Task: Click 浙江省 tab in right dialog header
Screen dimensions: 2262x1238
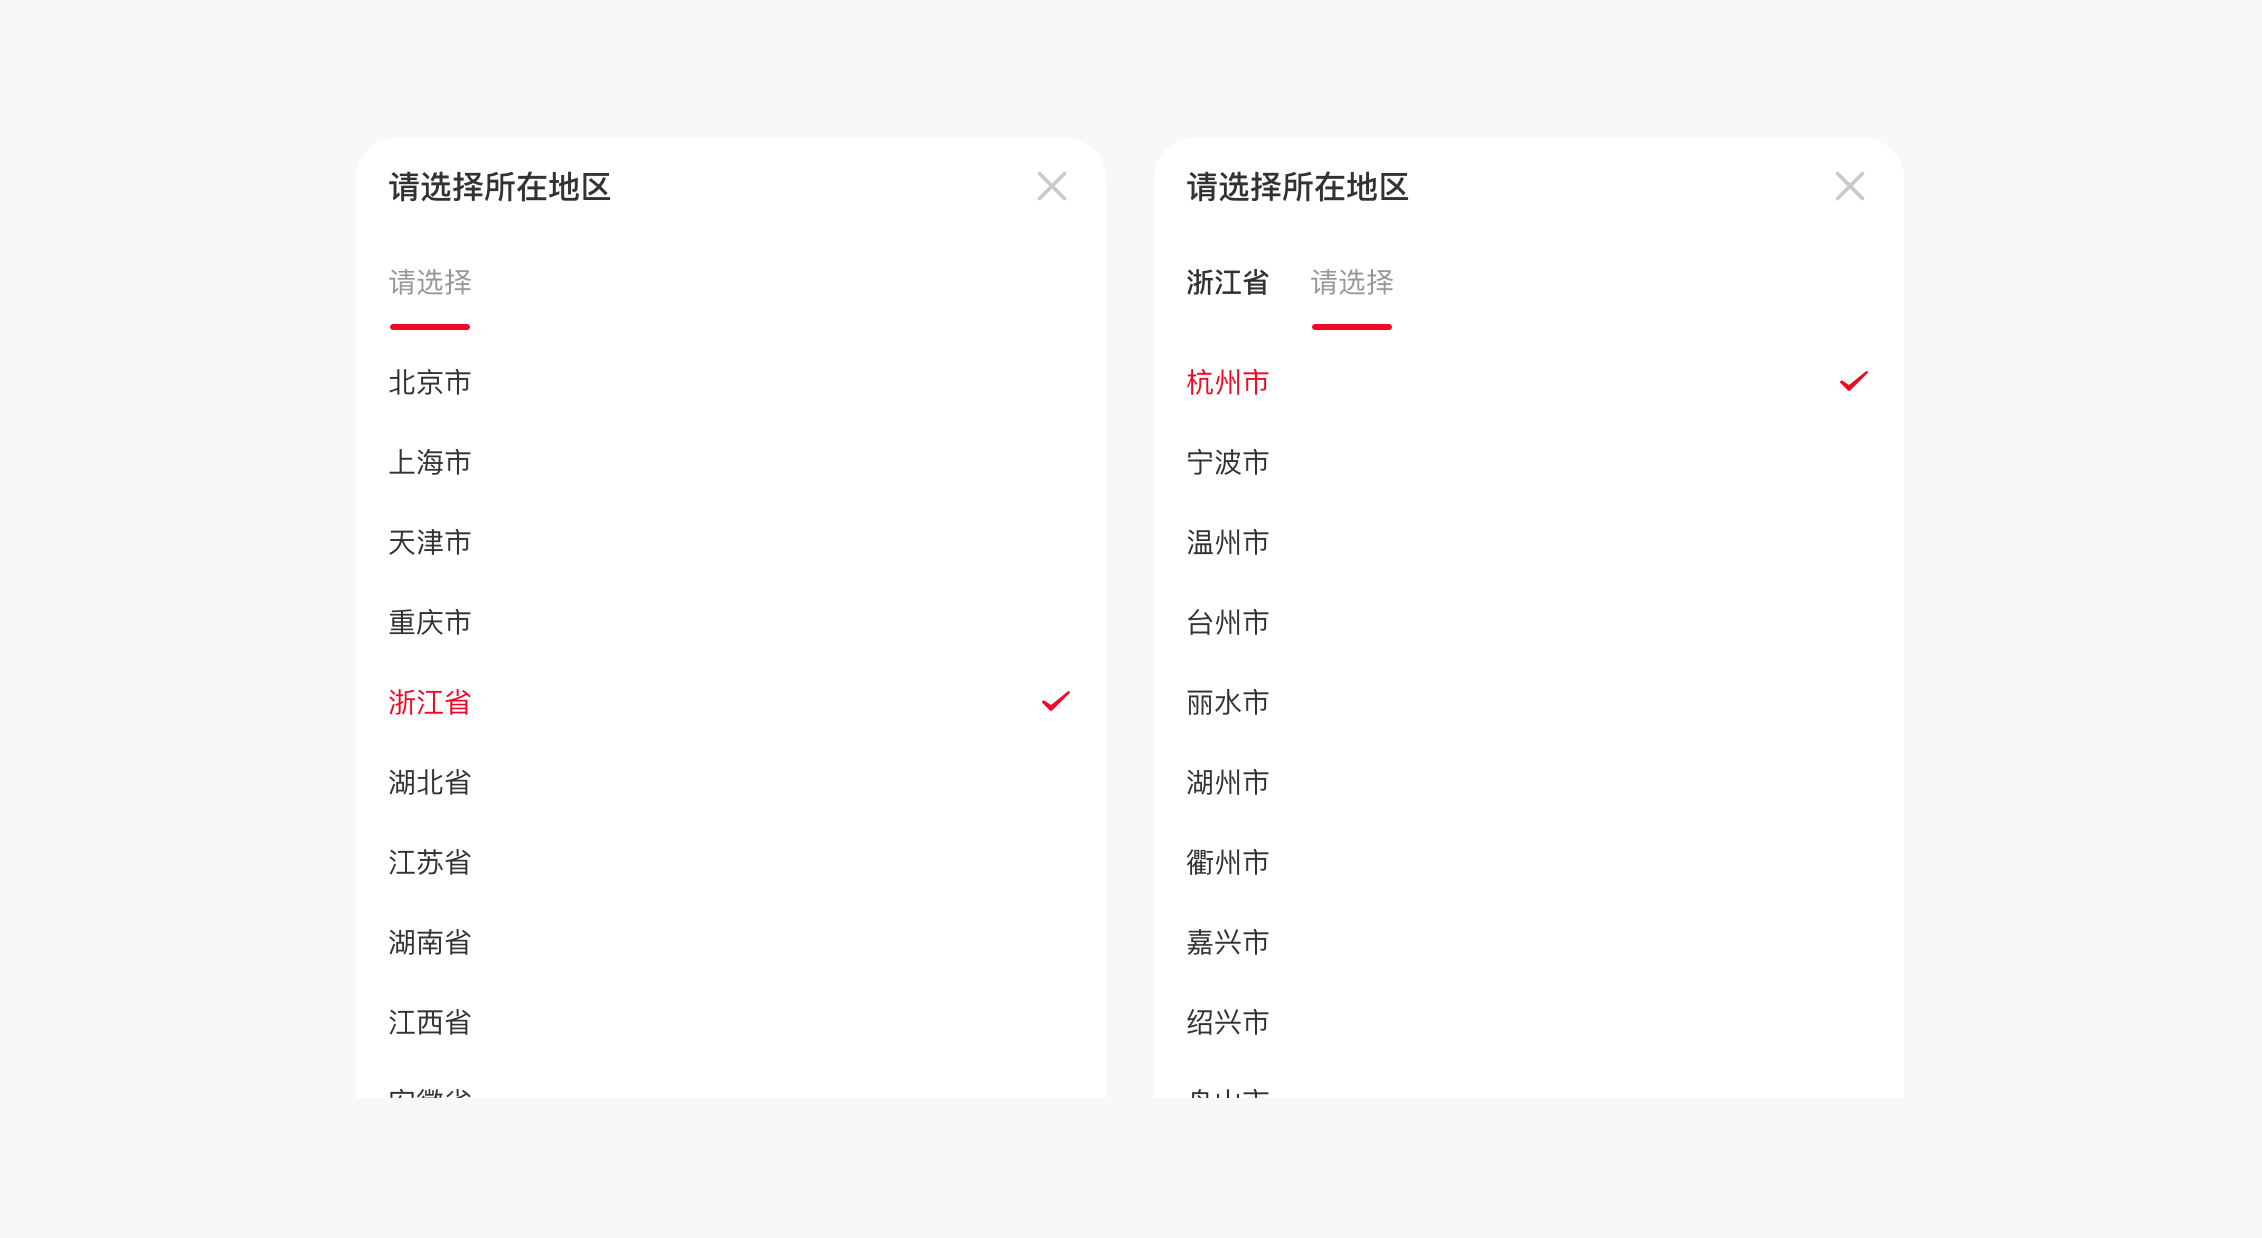Action: (x=1227, y=281)
